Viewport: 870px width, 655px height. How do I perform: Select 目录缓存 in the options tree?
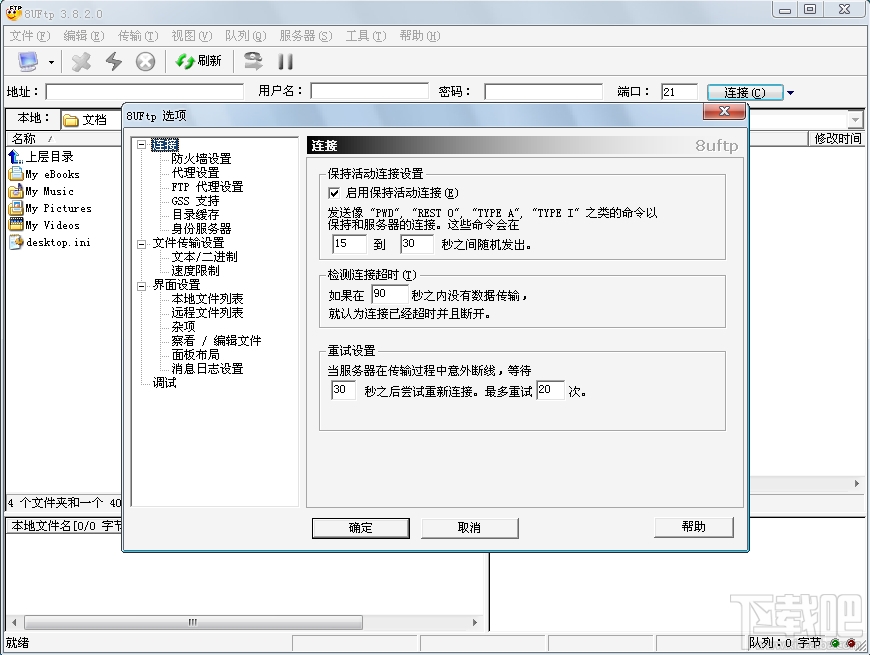[x=195, y=215]
